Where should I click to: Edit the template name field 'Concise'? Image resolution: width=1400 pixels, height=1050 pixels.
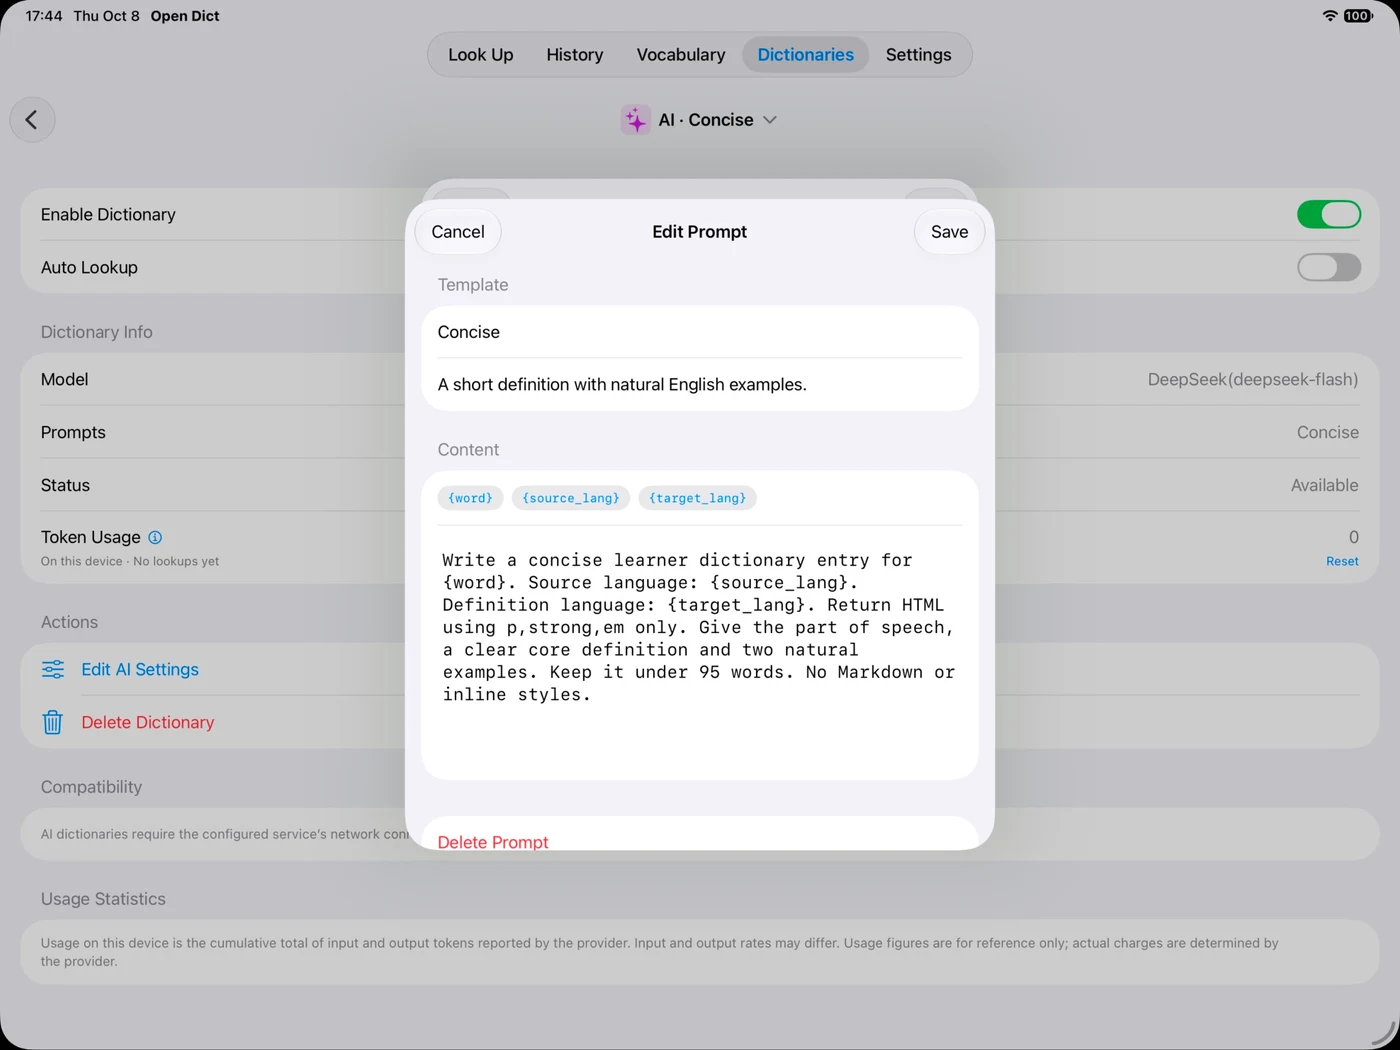coord(700,332)
